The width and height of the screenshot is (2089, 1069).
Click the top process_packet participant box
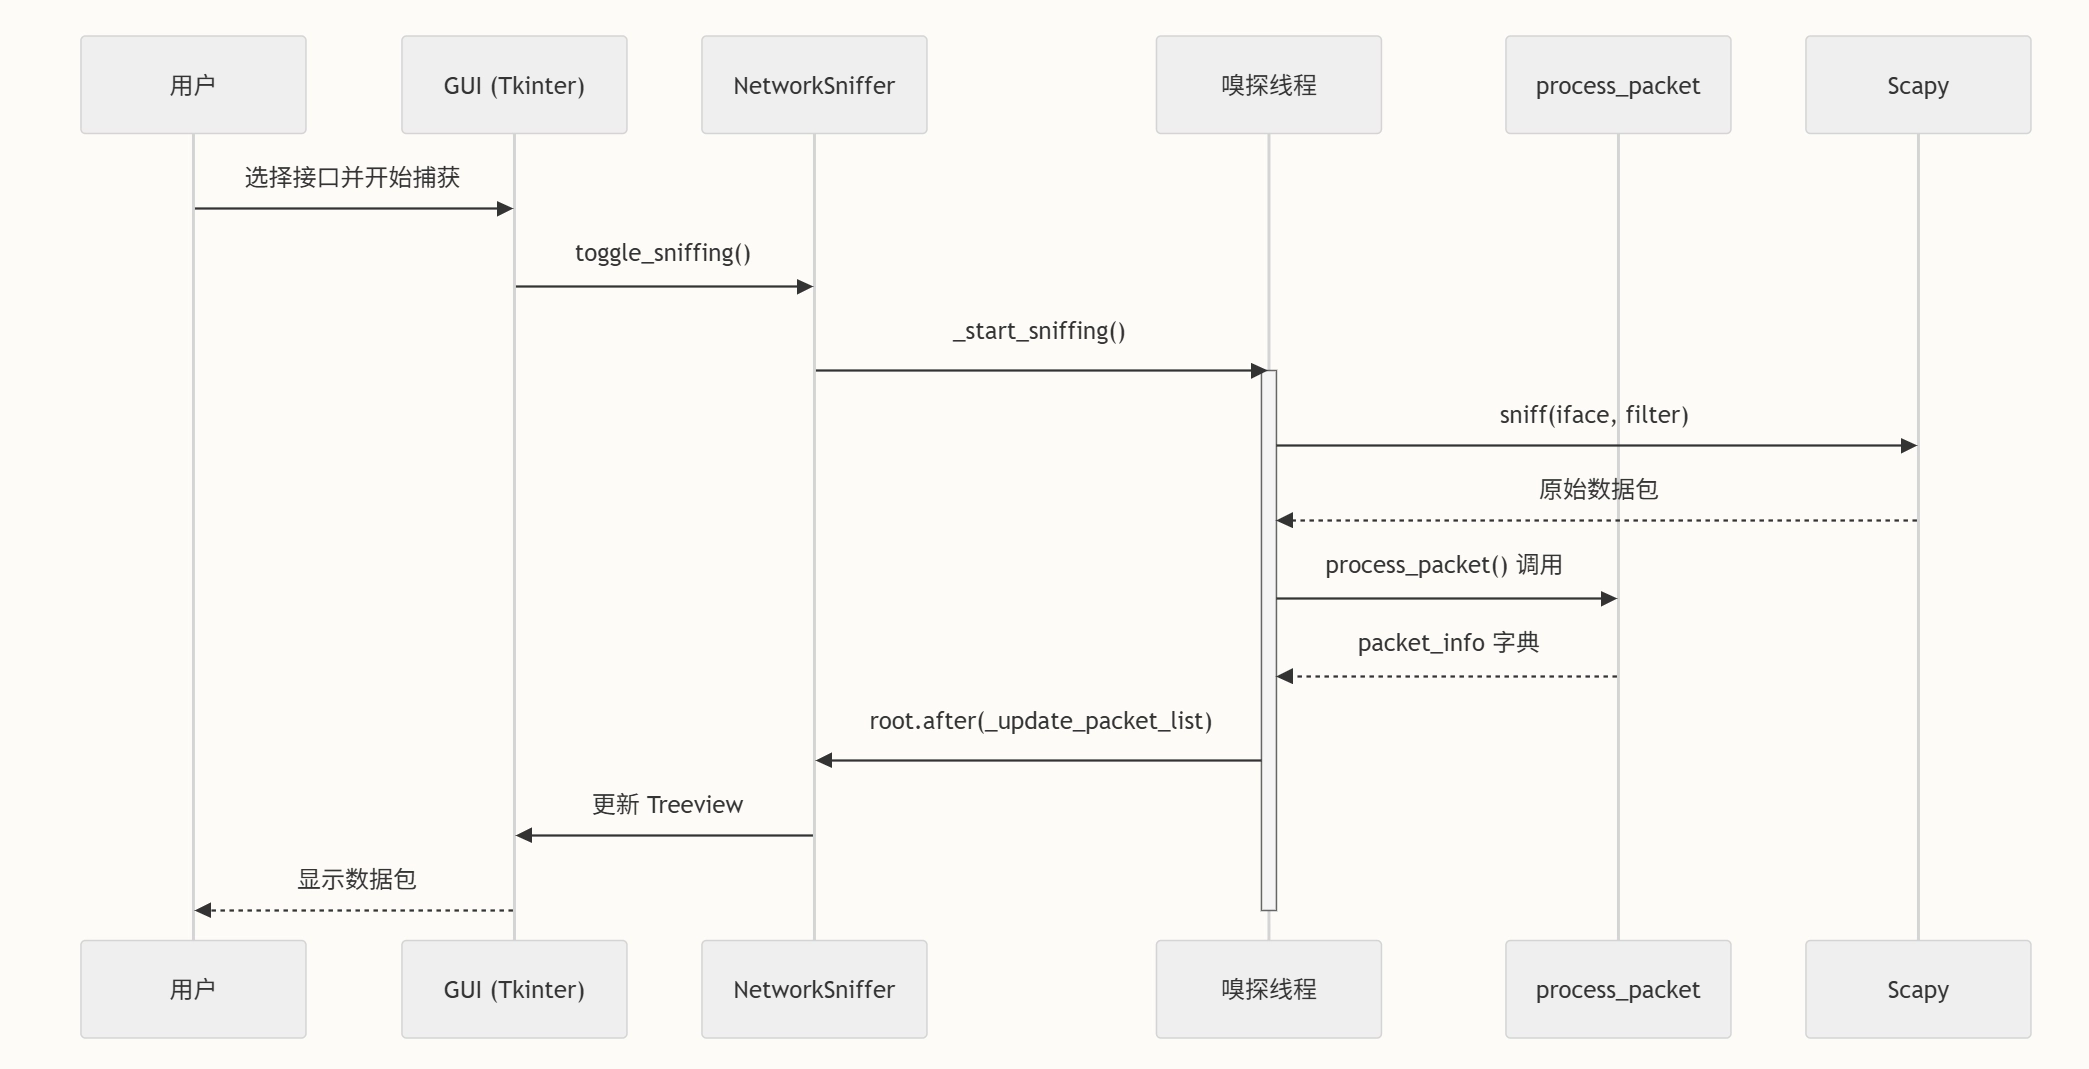pos(1618,85)
